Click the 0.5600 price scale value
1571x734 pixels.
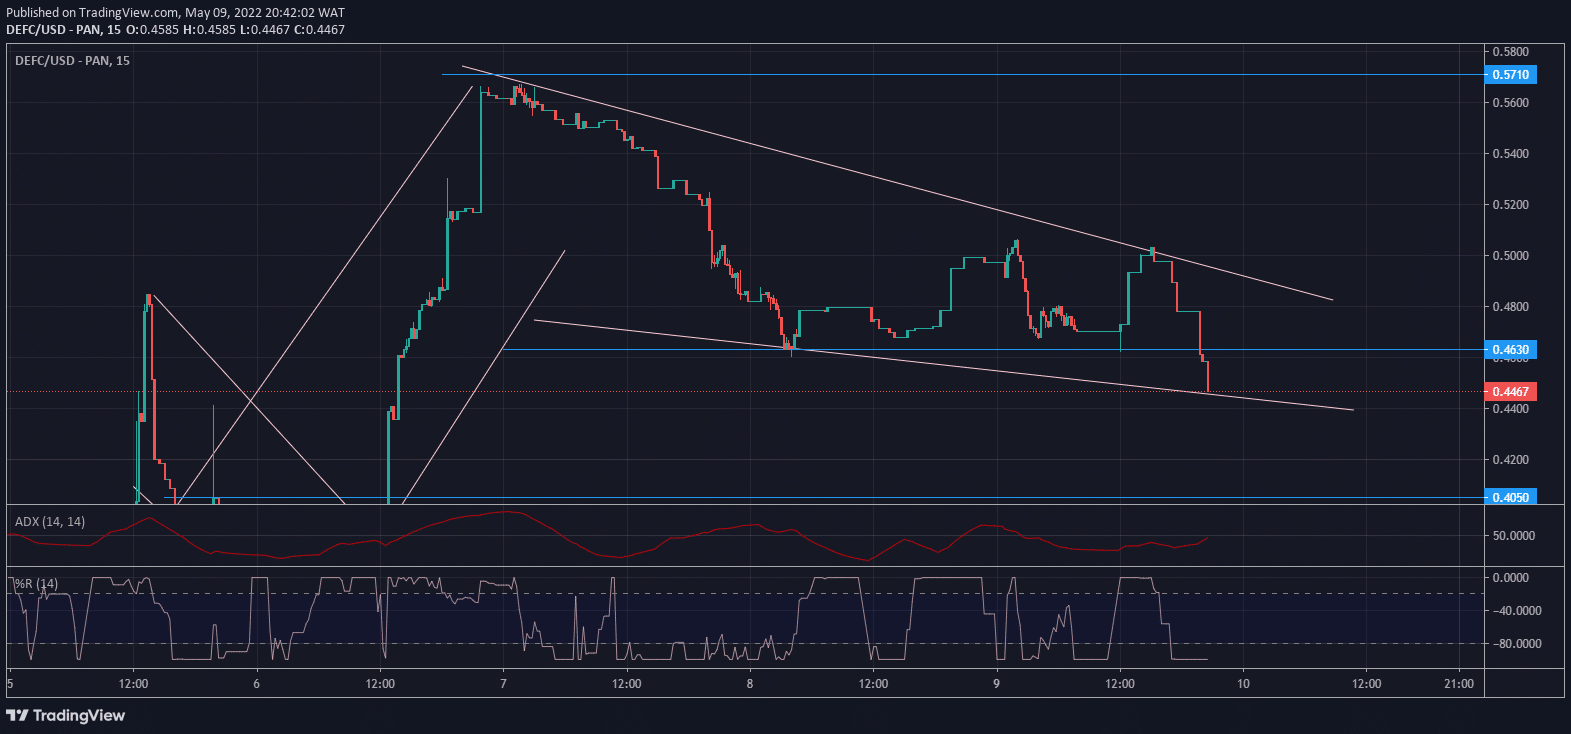click(x=1510, y=103)
